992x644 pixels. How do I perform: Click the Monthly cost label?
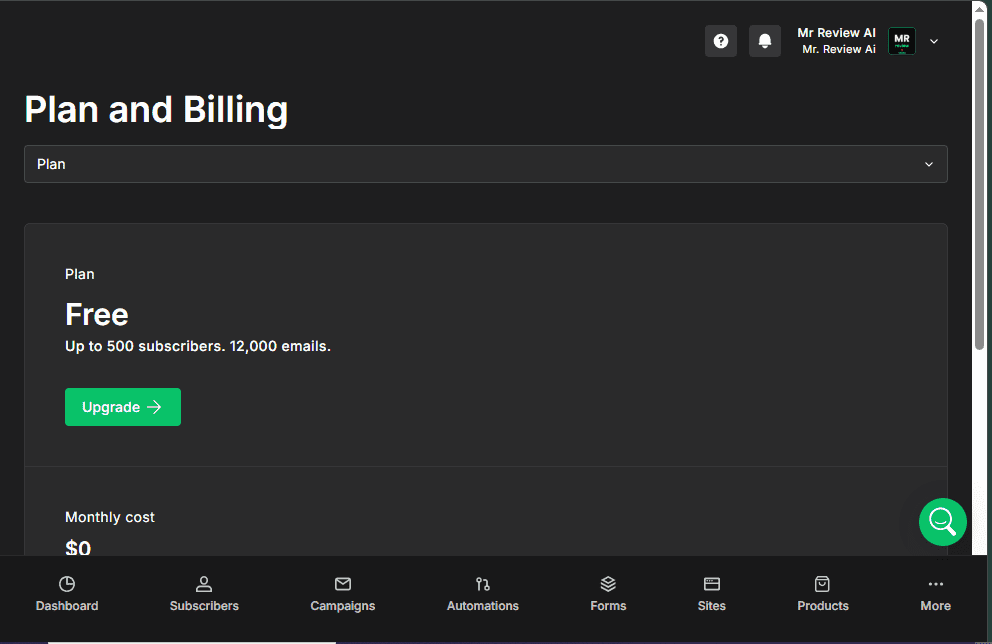(x=110, y=517)
